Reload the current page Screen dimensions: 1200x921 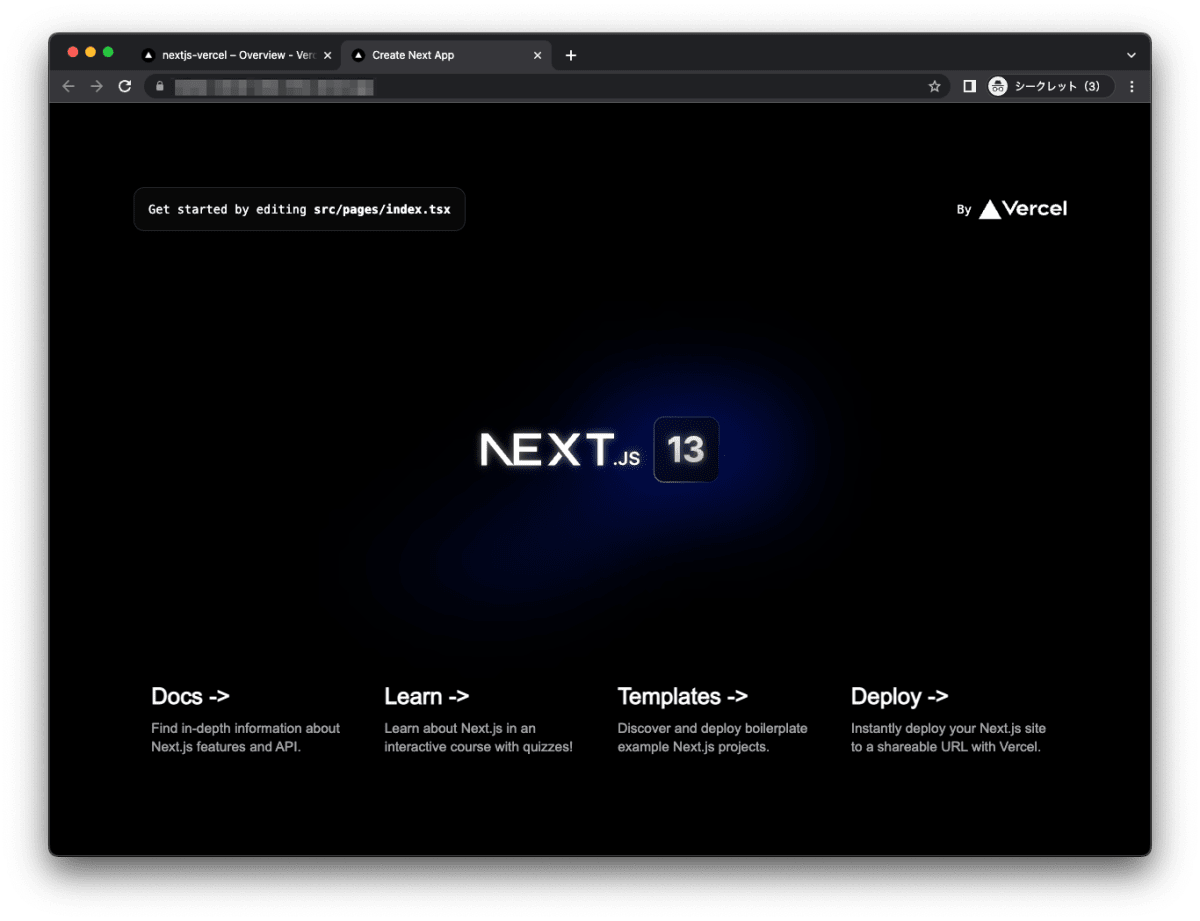[124, 86]
